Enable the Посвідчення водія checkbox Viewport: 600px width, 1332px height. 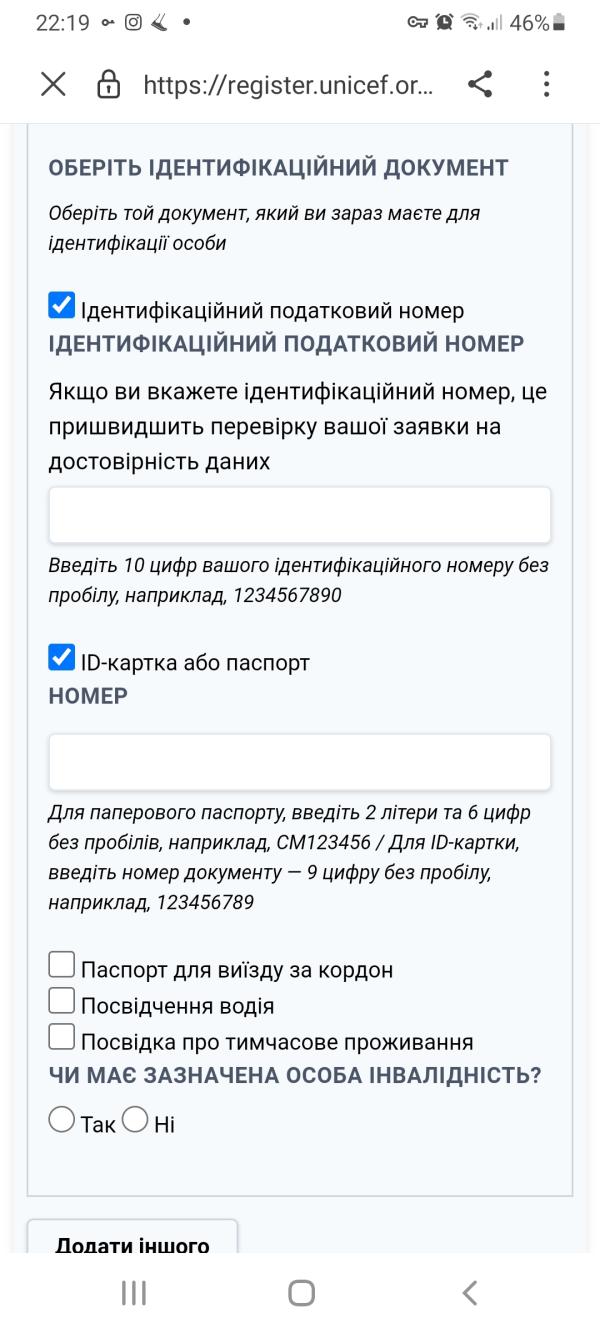(x=62, y=1001)
